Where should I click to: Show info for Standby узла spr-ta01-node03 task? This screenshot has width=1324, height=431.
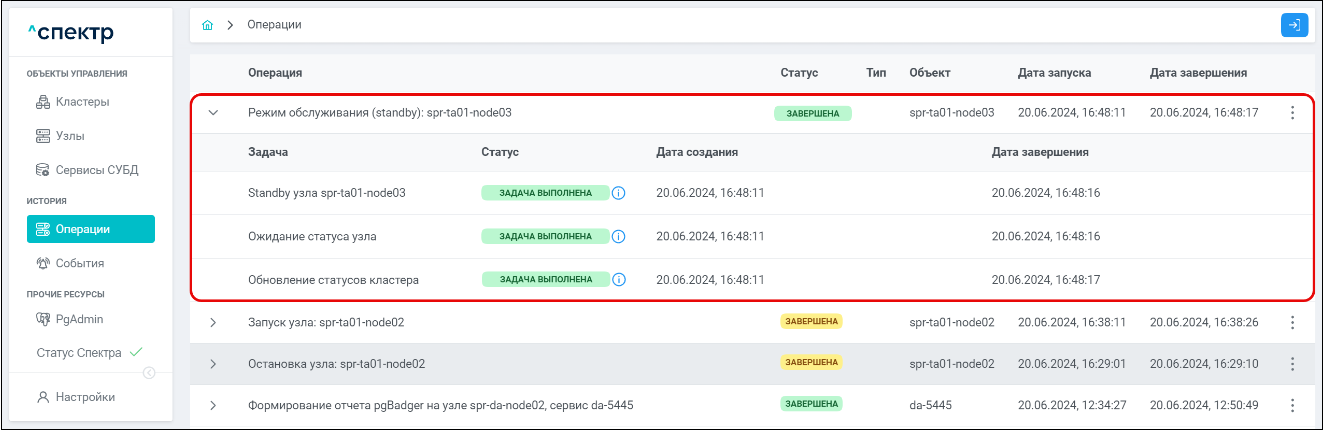pos(618,192)
